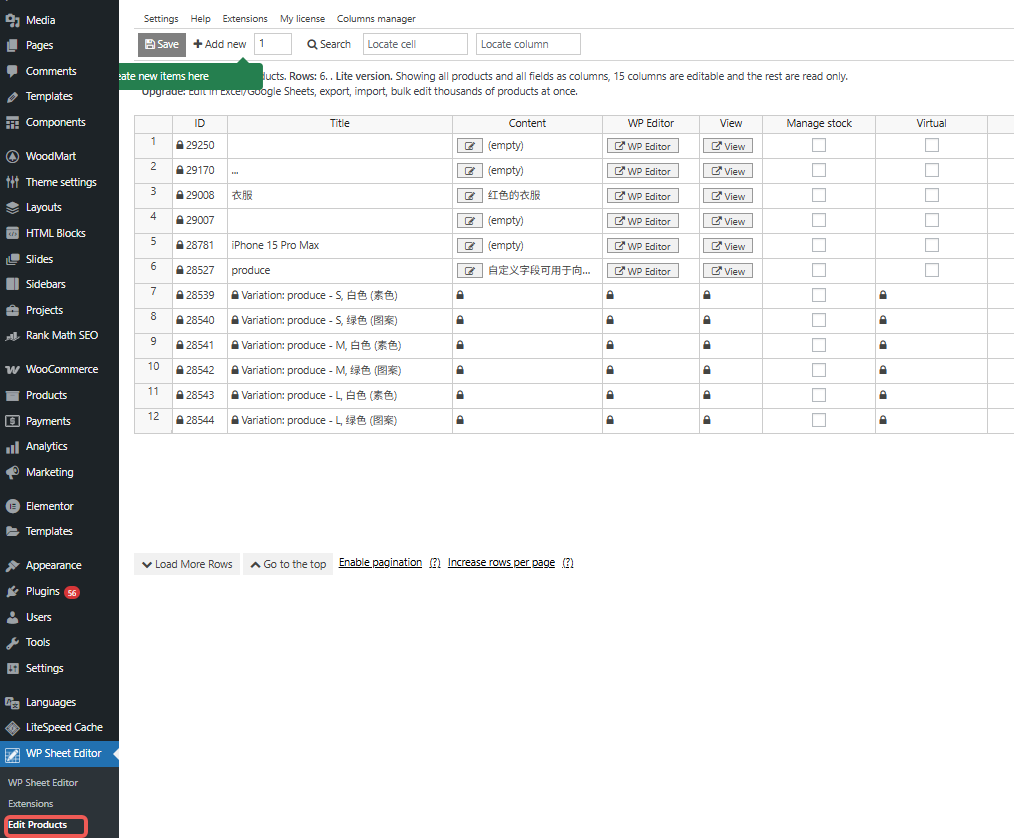The image size is (1014, 838).
Task: Enable Virtual checkbox for iPhone 15 Pro Max
Action: [931, 245]
